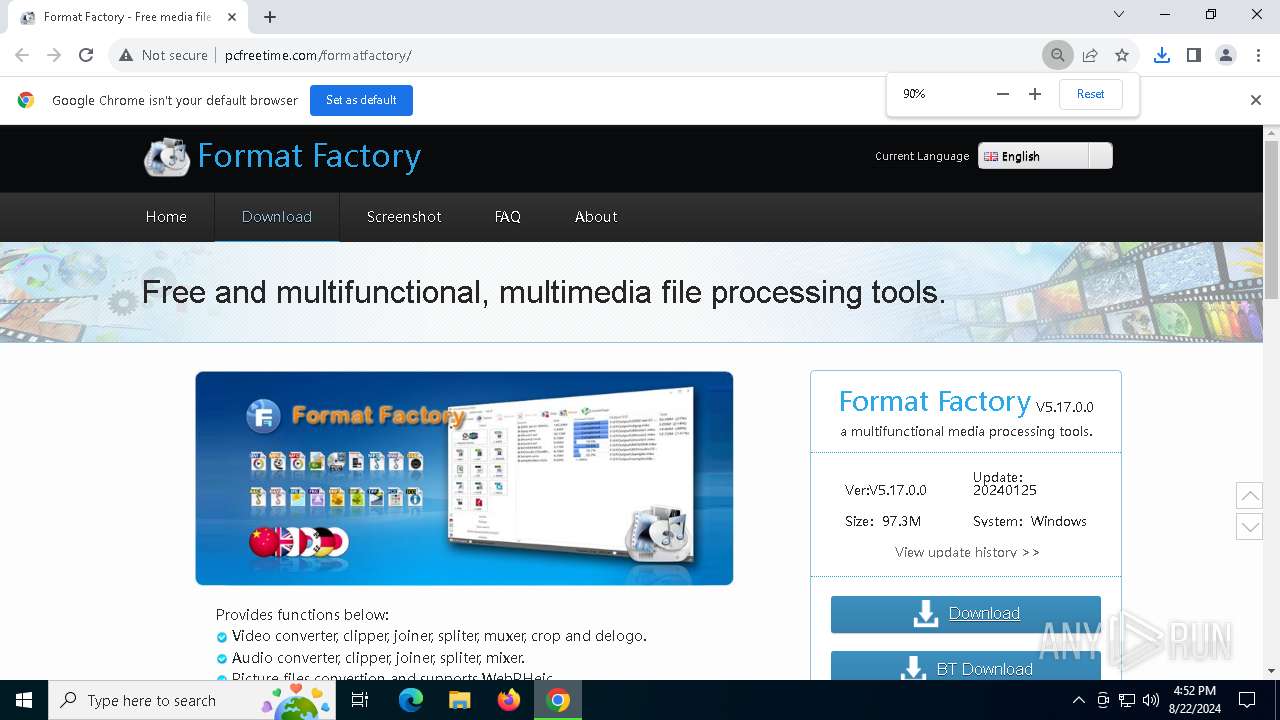Open the taskbar clock and date
This screenshot has height=720, width=1280.
(1194, 700)
